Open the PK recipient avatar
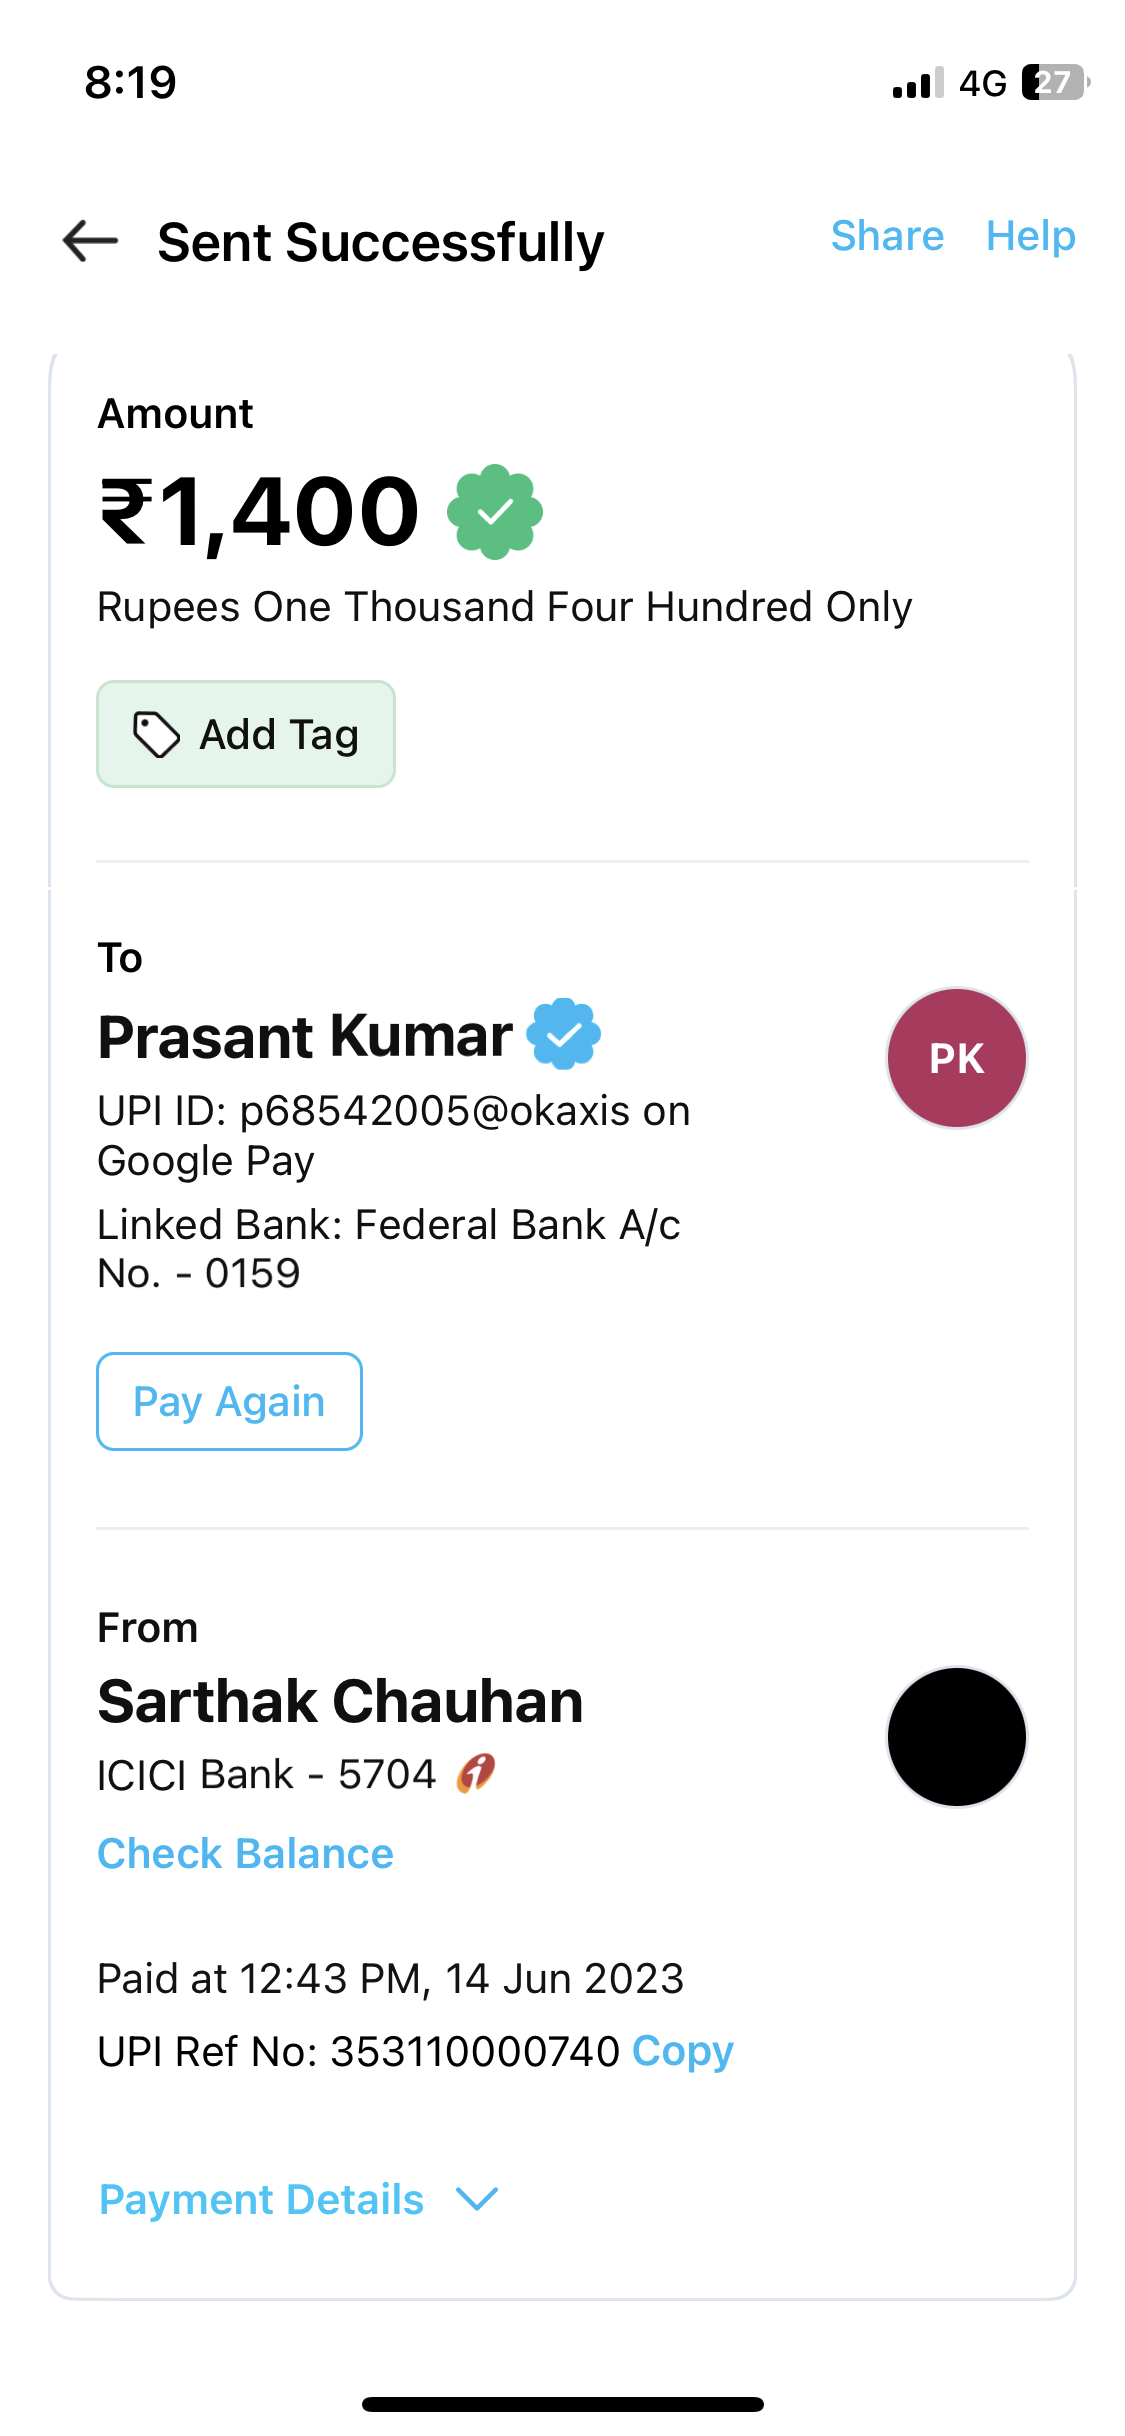The width and height of the screenshot is (1125, 2436). [x=957, y=1058]
